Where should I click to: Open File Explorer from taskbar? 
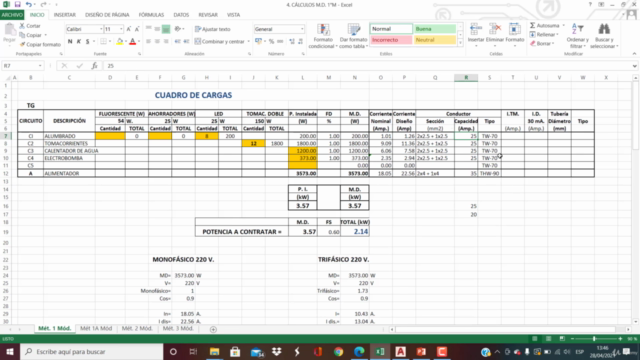point(214,351)
